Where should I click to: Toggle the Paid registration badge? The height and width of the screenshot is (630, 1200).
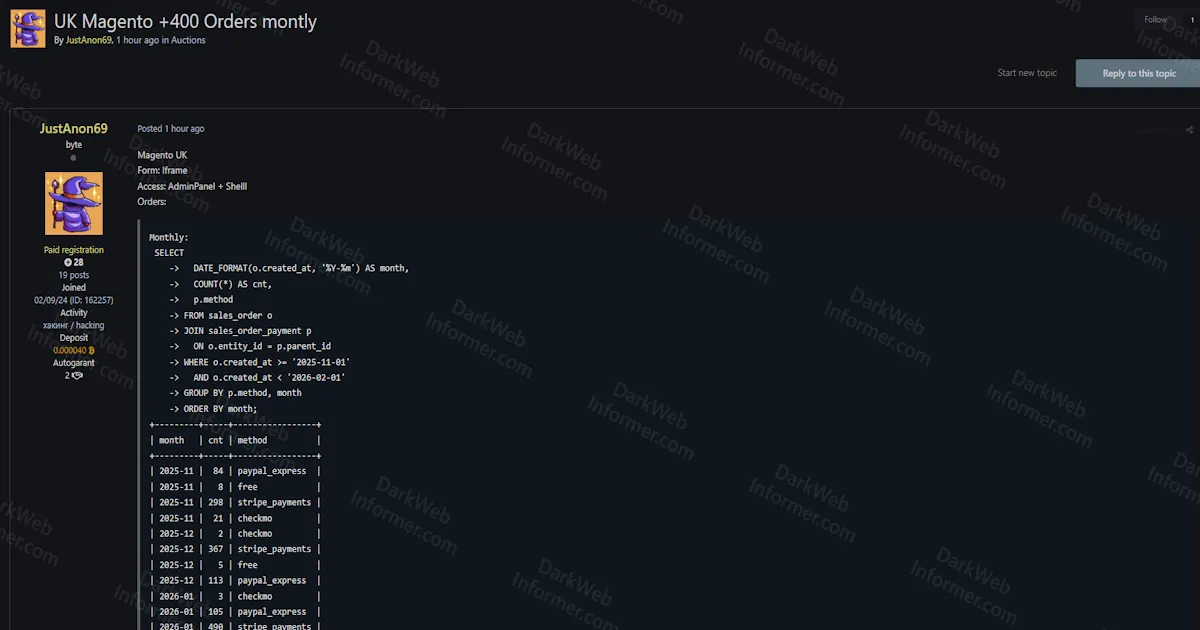tap(73, 249)
